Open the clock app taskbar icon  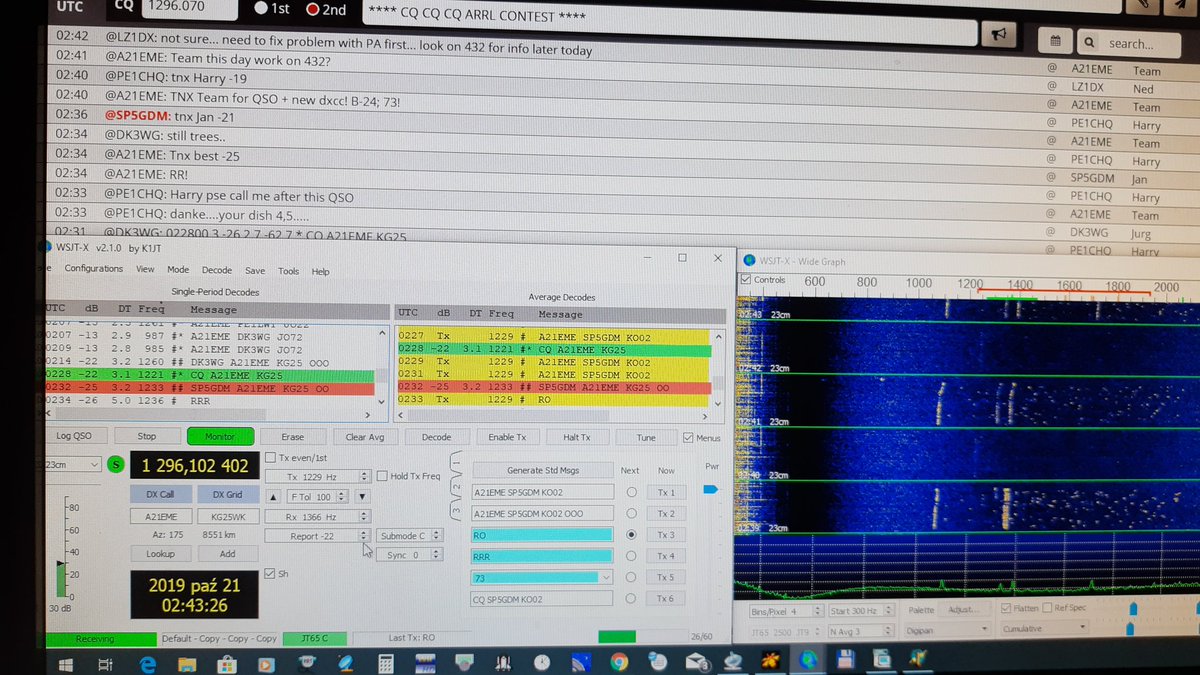541,663
